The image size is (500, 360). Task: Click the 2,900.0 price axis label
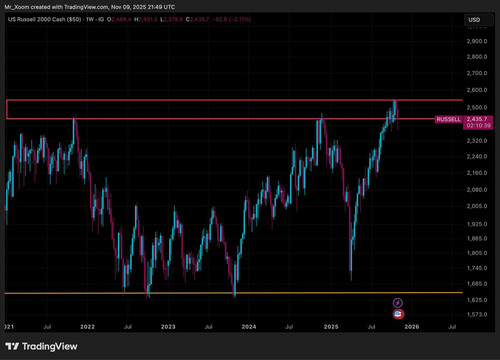click(477, 41)
